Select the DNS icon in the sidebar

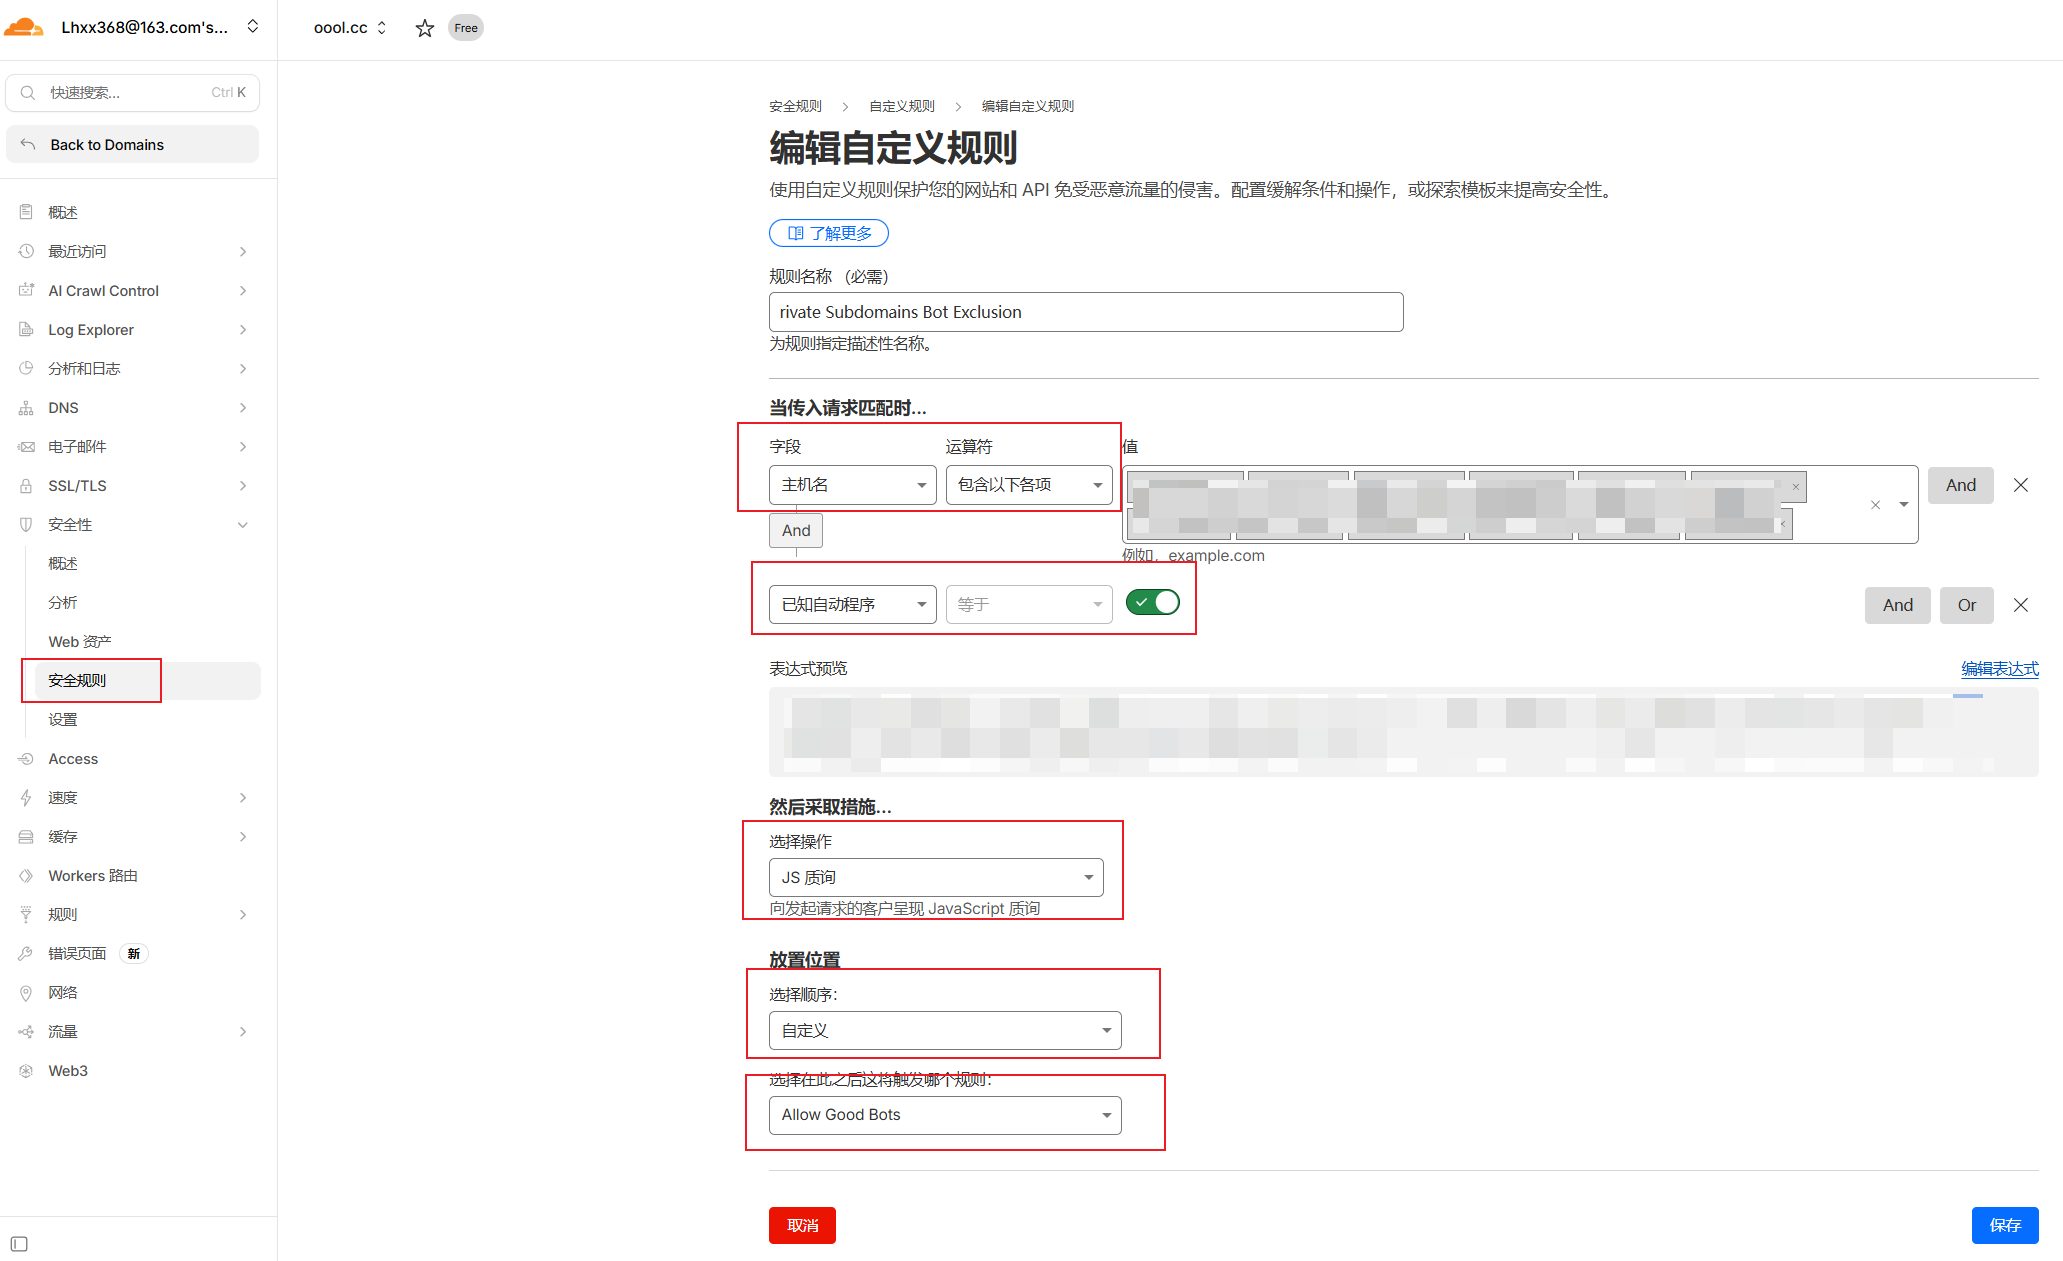tap(27, 407)
